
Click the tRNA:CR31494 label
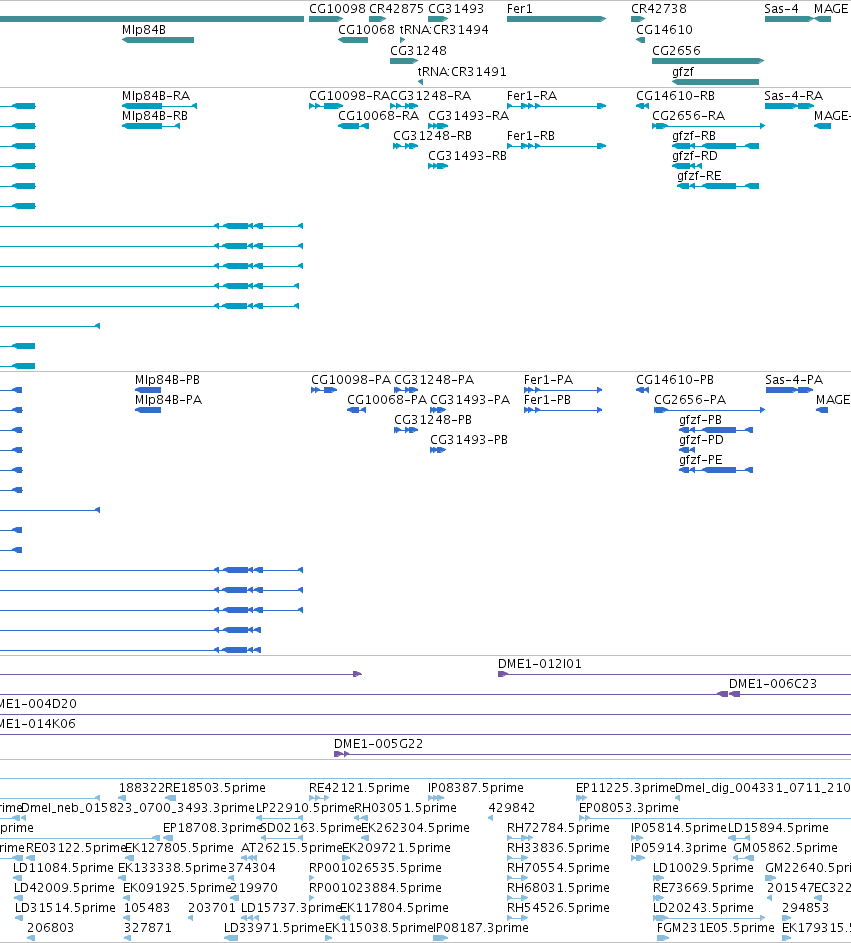tap(444, 29)
